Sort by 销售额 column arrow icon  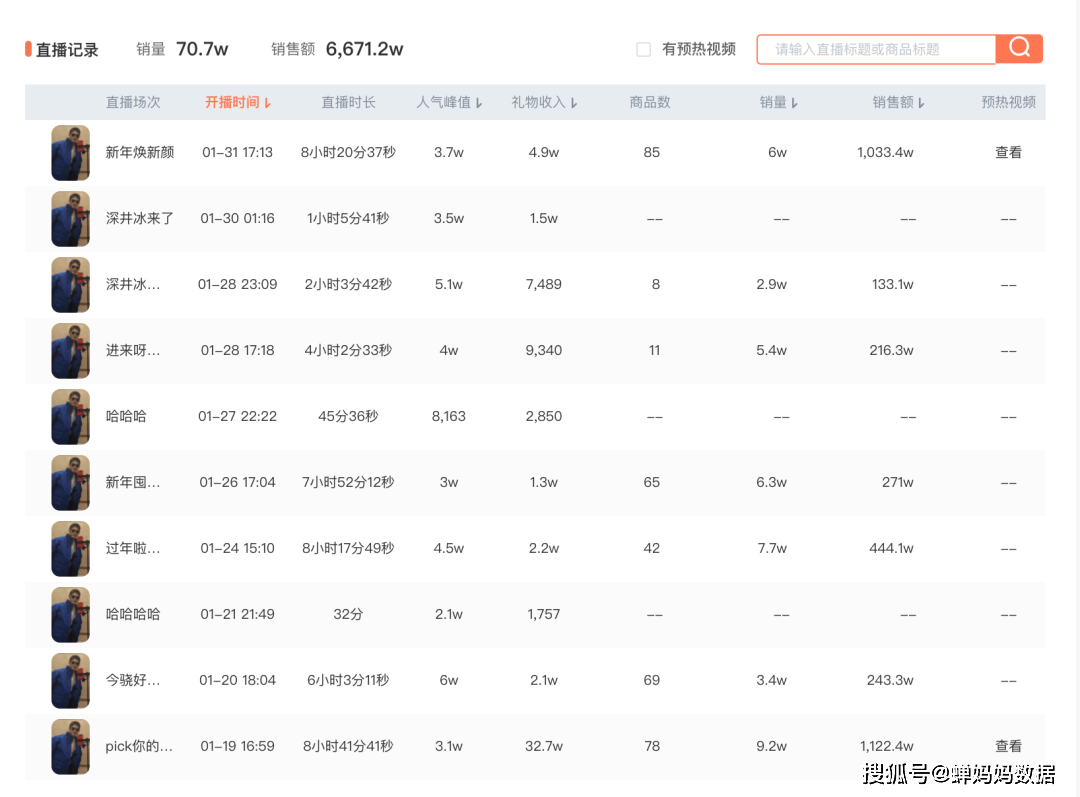921,103
